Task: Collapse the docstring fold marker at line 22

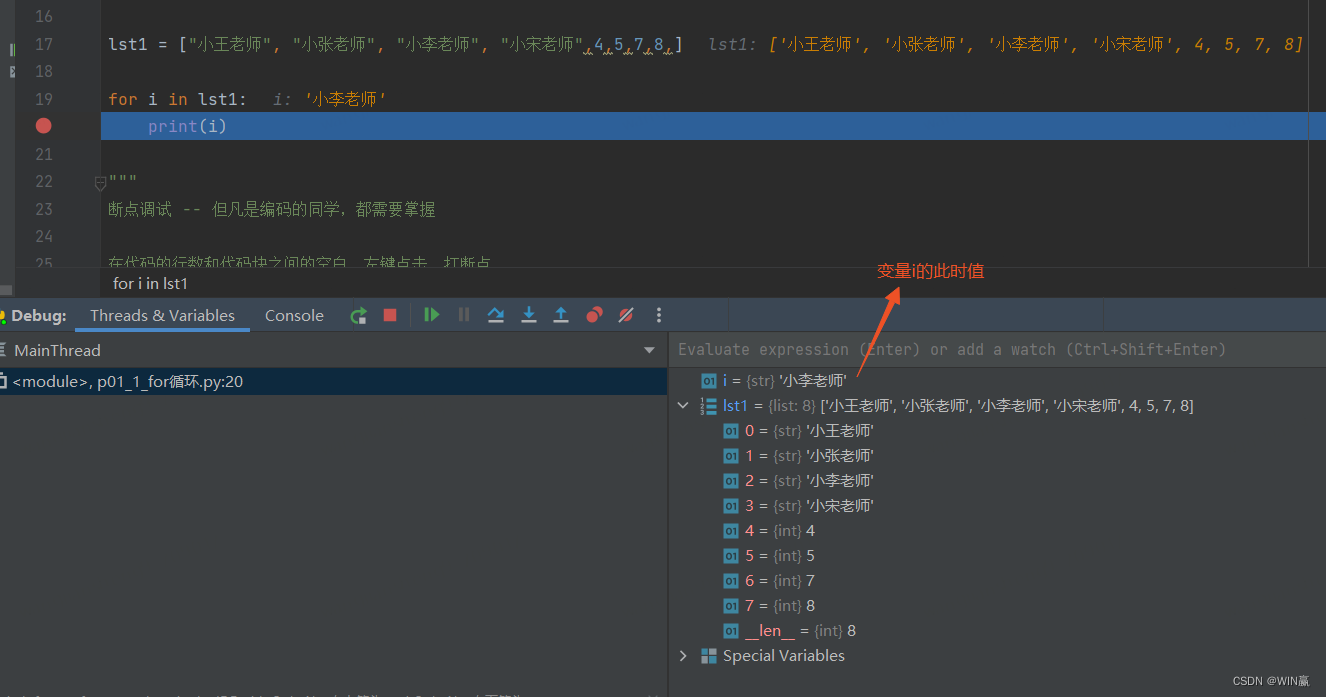Action: pyautogui.click(x=100, y=183)
